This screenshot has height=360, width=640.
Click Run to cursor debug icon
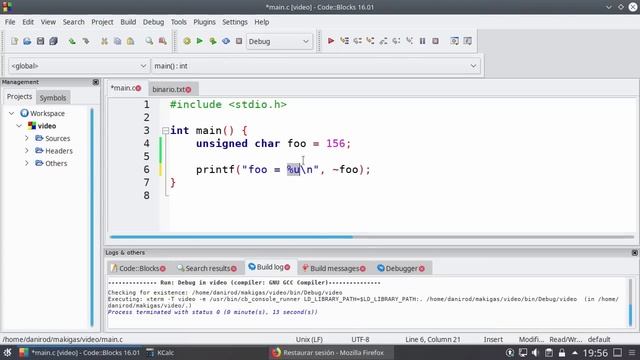tap(344, 41)
